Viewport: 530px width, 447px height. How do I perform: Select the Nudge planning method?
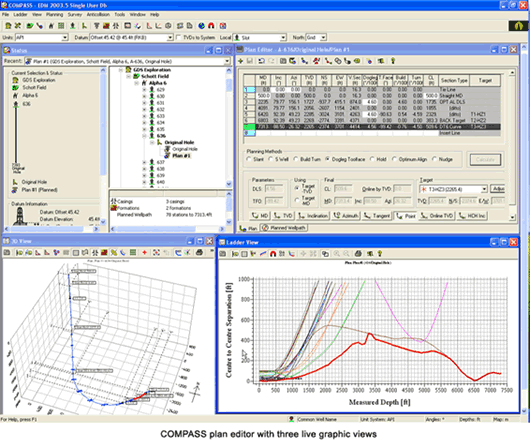pyautogui.click(x=434, y=159)
